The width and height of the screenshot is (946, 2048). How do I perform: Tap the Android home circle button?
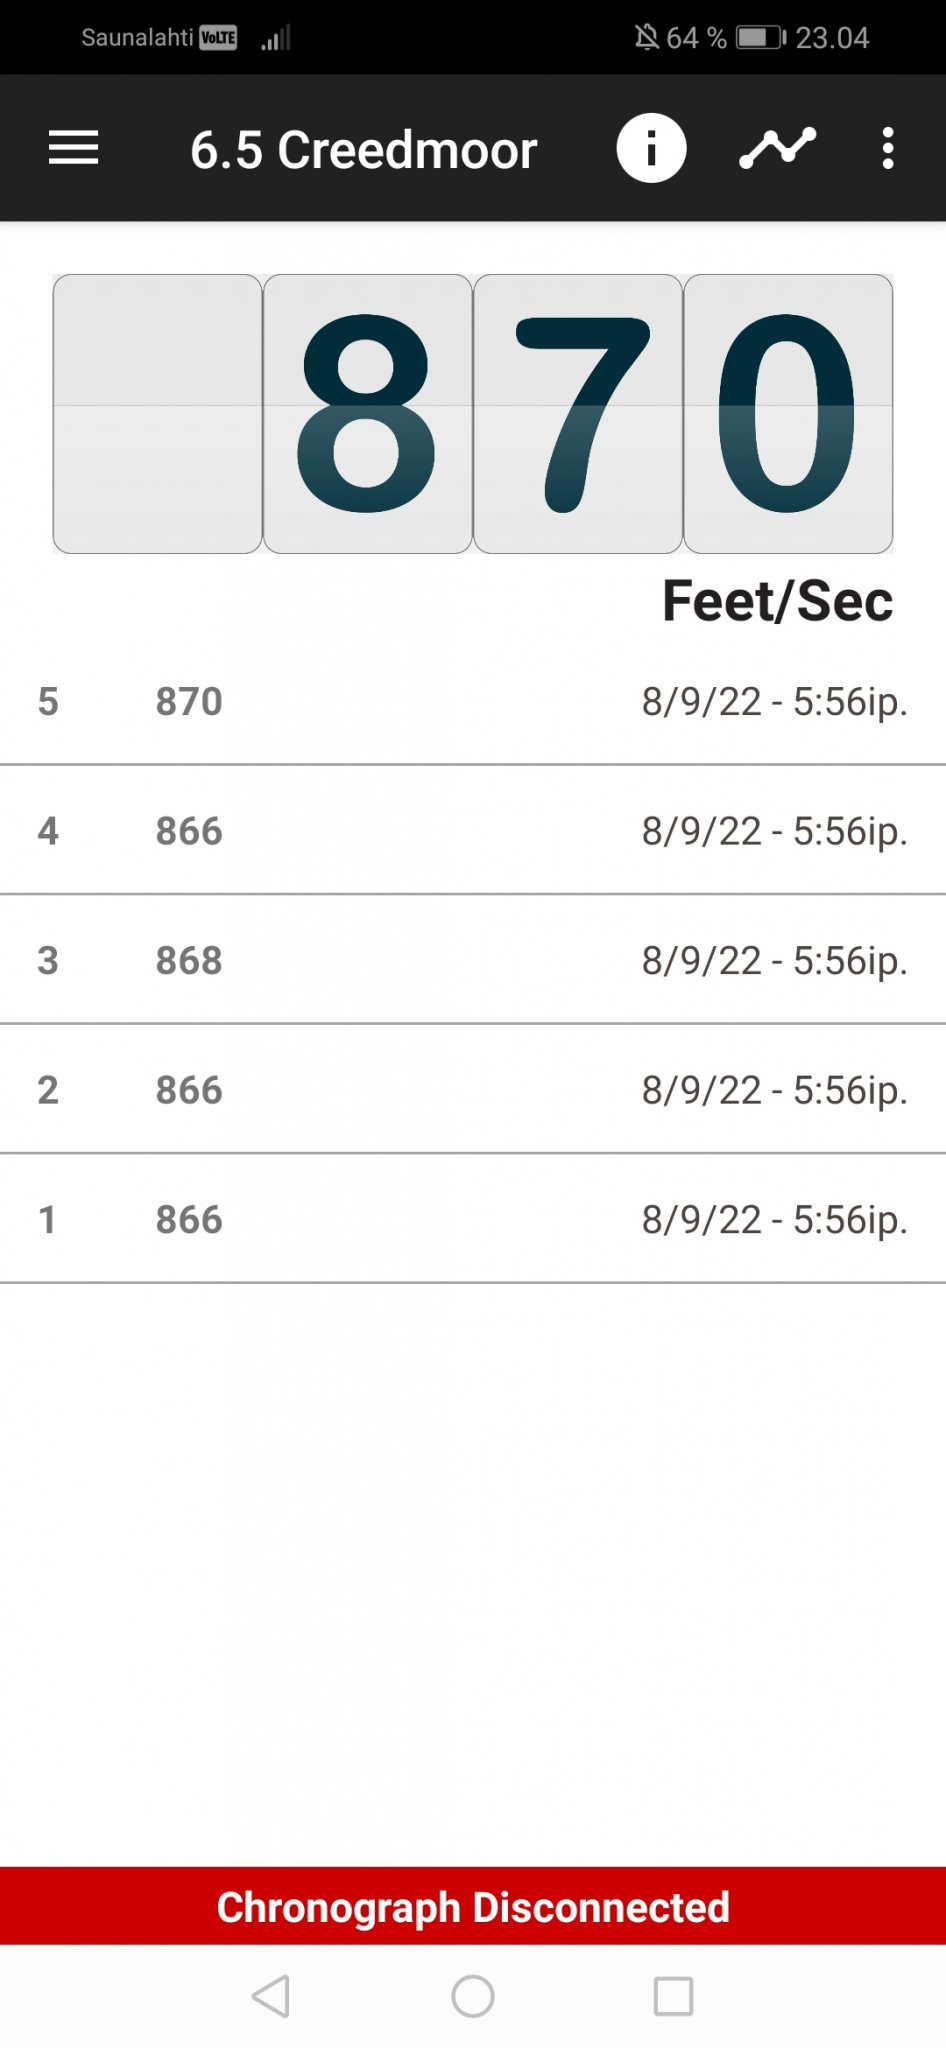[473, 1996]
